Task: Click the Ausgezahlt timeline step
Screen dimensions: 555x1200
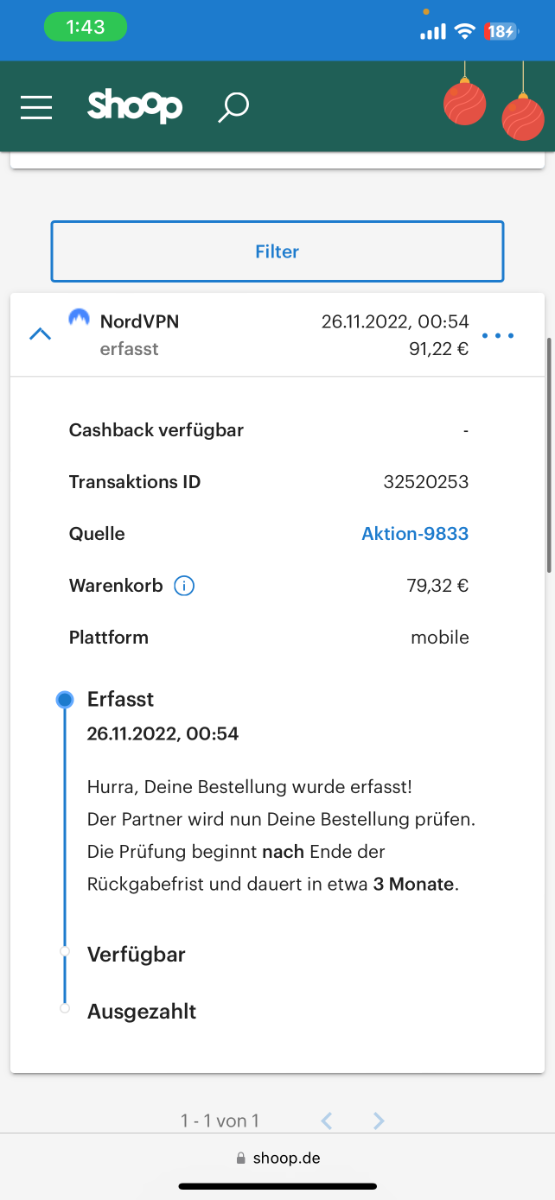Action: (141, 1012)
